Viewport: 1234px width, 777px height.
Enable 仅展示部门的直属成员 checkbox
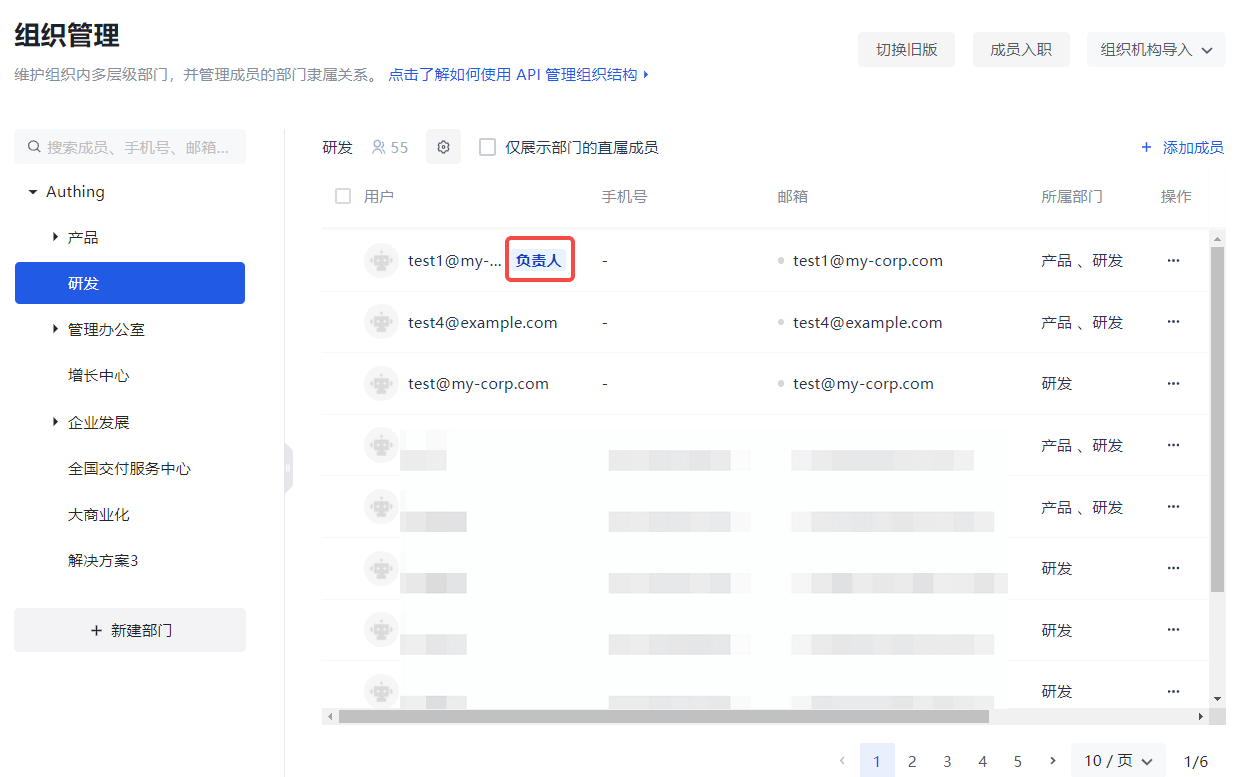coord(488,147)
